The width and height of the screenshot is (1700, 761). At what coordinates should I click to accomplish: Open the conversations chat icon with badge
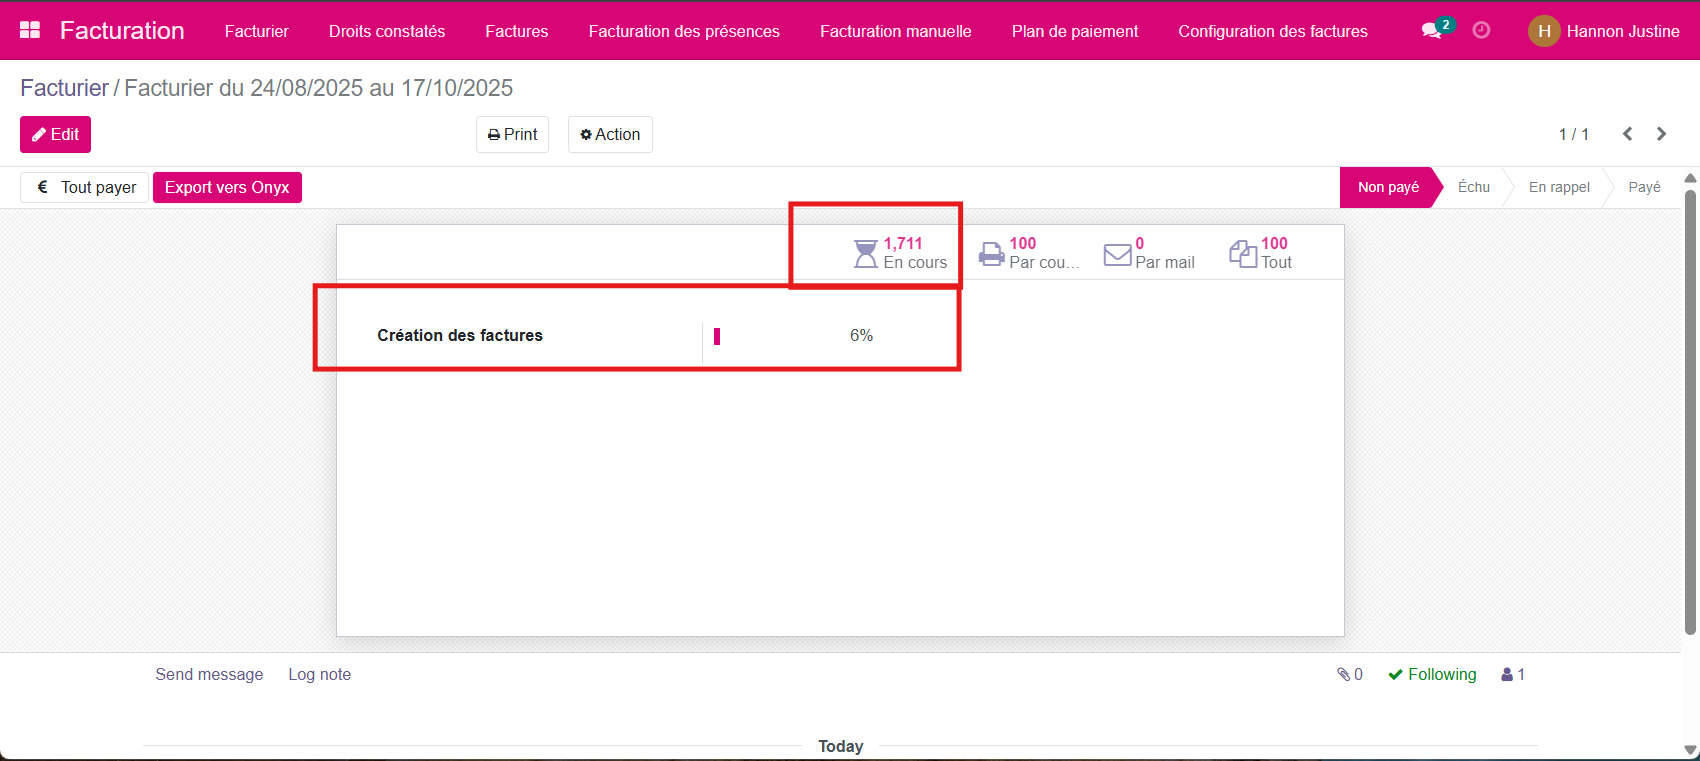pos(1432,31)
